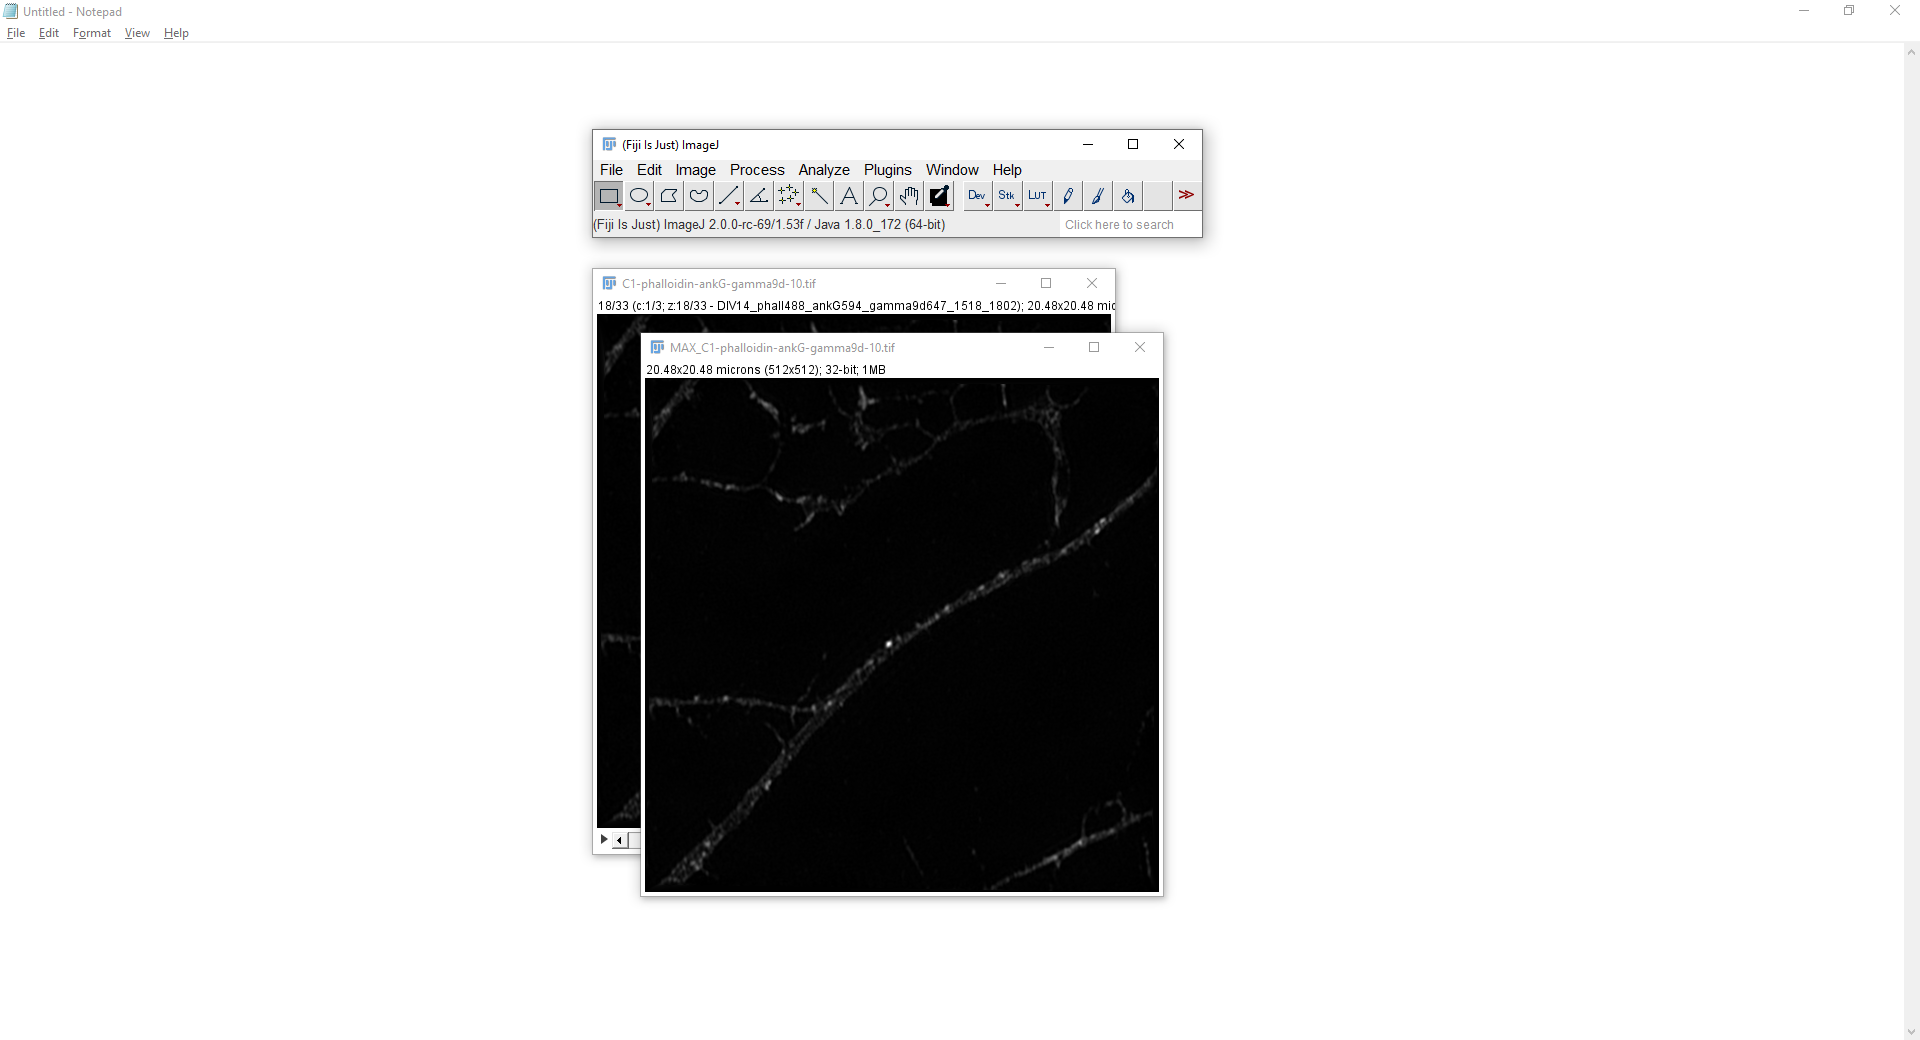Viewport: 1920px width, 1040px height.
Task: Select the Paintbrush tool
Action: 1097,196
